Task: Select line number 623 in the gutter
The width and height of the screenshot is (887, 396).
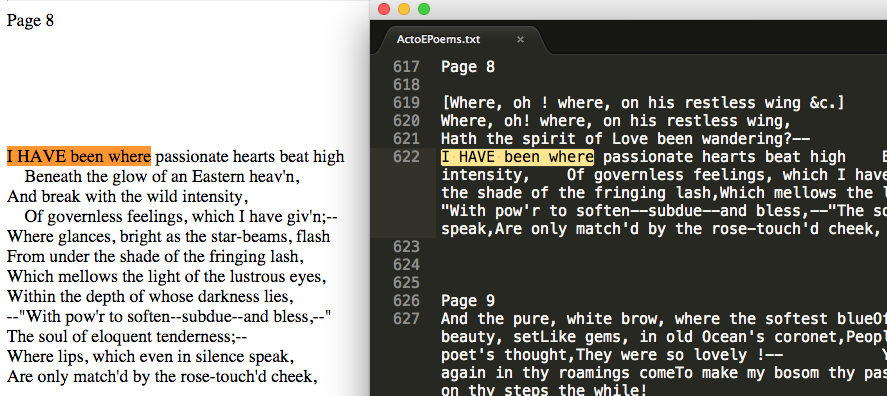Action: point(406,247)
